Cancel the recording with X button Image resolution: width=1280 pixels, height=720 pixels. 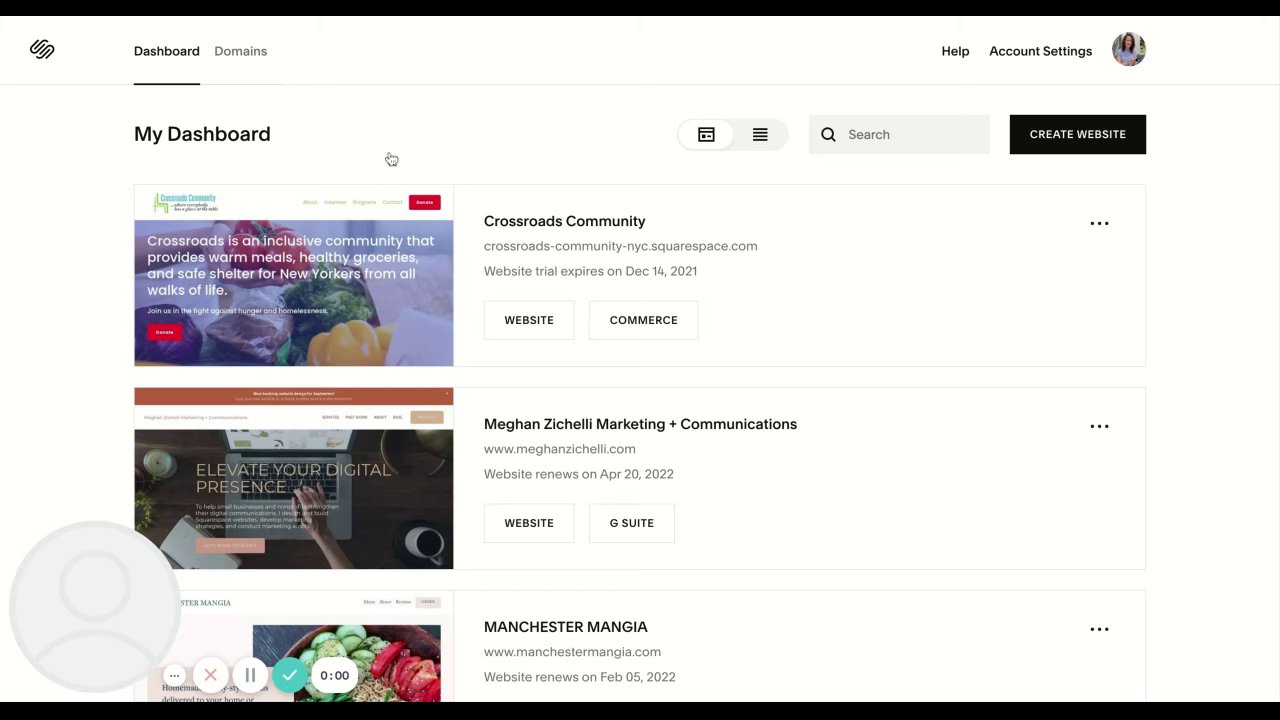click(x=210, y=675)
